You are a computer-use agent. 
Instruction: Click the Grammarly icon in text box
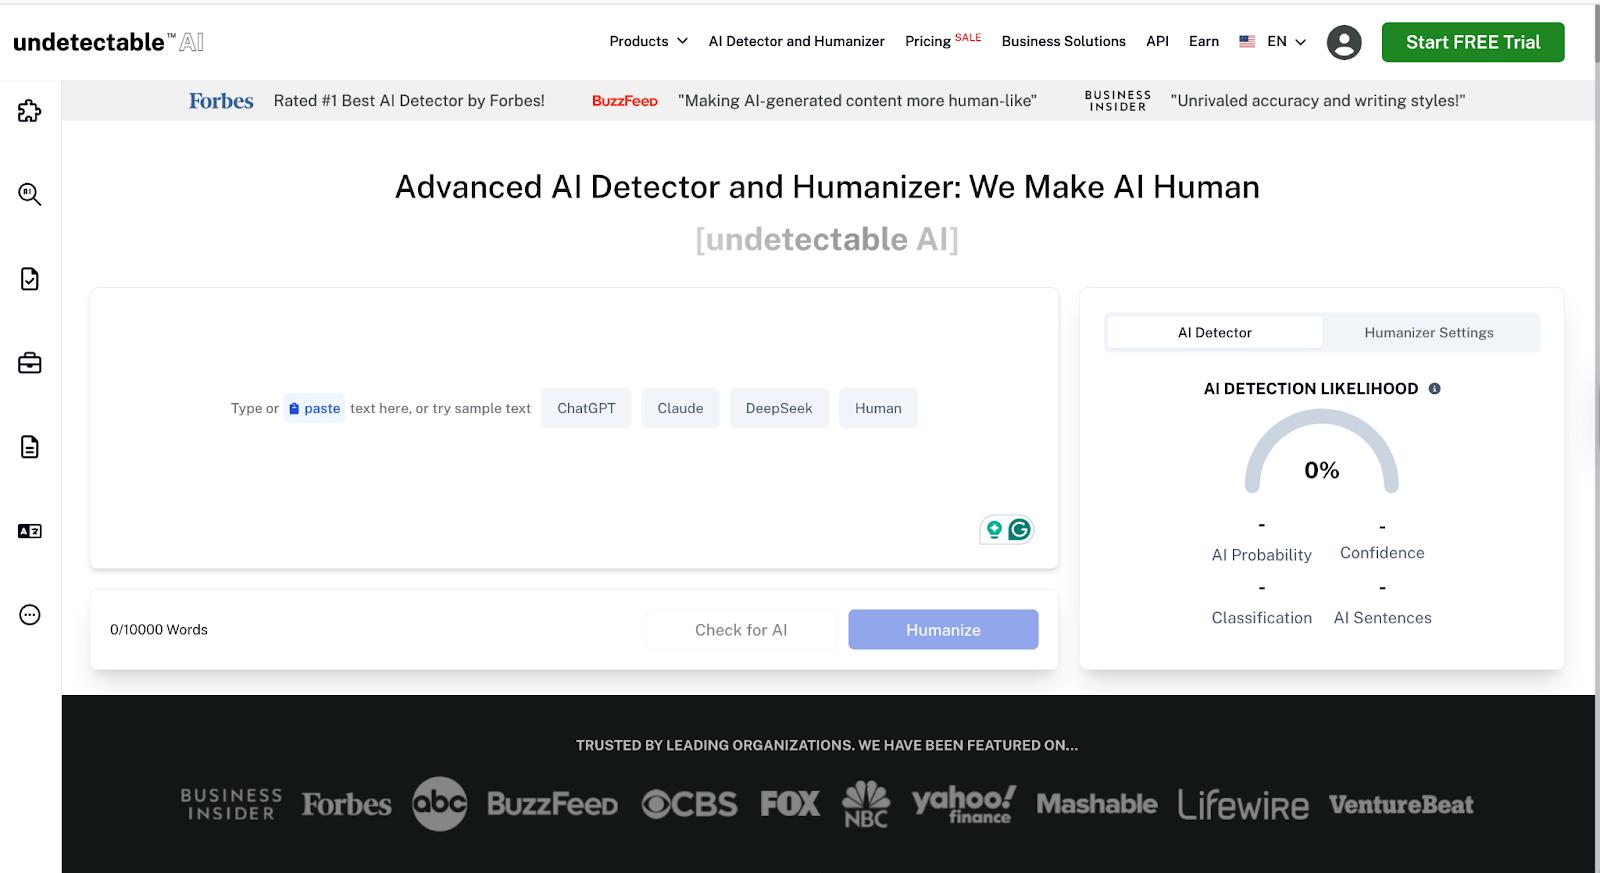click(x=1019, y=529)
